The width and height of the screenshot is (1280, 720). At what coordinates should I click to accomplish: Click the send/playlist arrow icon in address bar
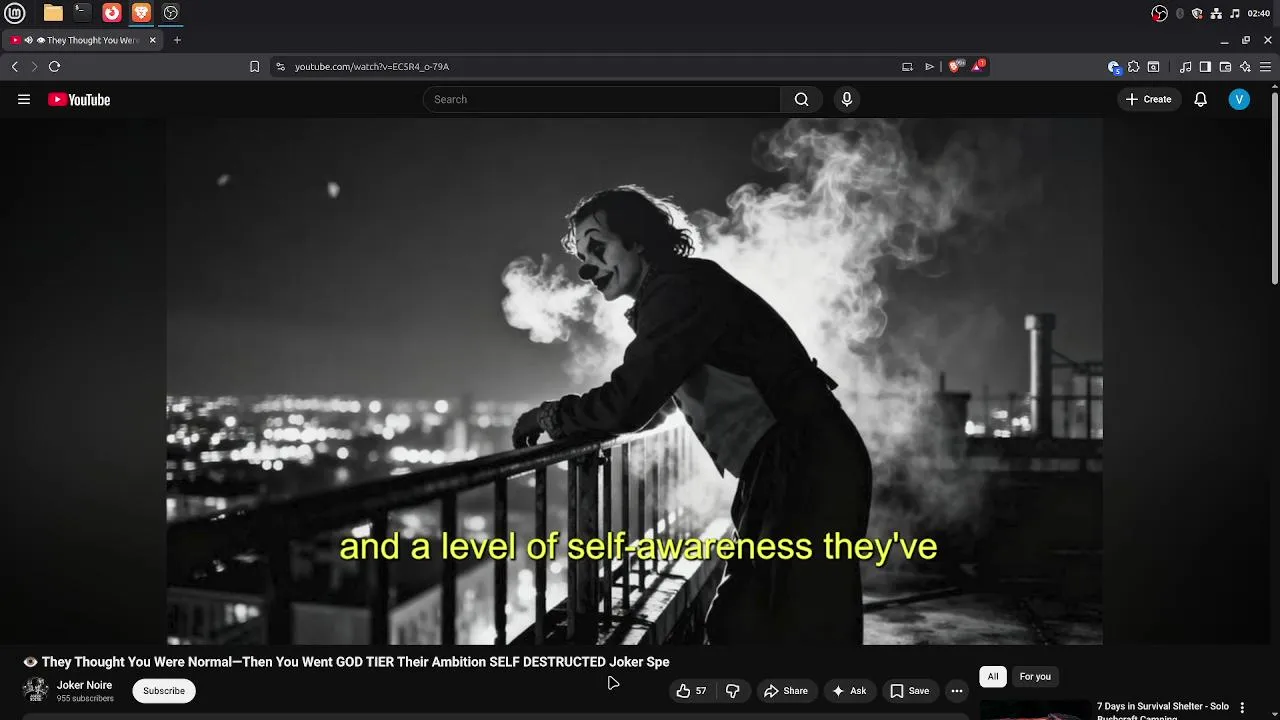tap(929, 66)
